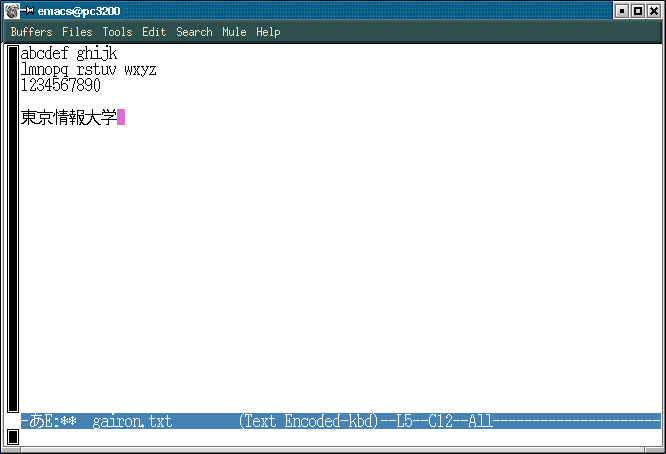
Task: Click the window menu icon in title bar
Action: [12, 11]
